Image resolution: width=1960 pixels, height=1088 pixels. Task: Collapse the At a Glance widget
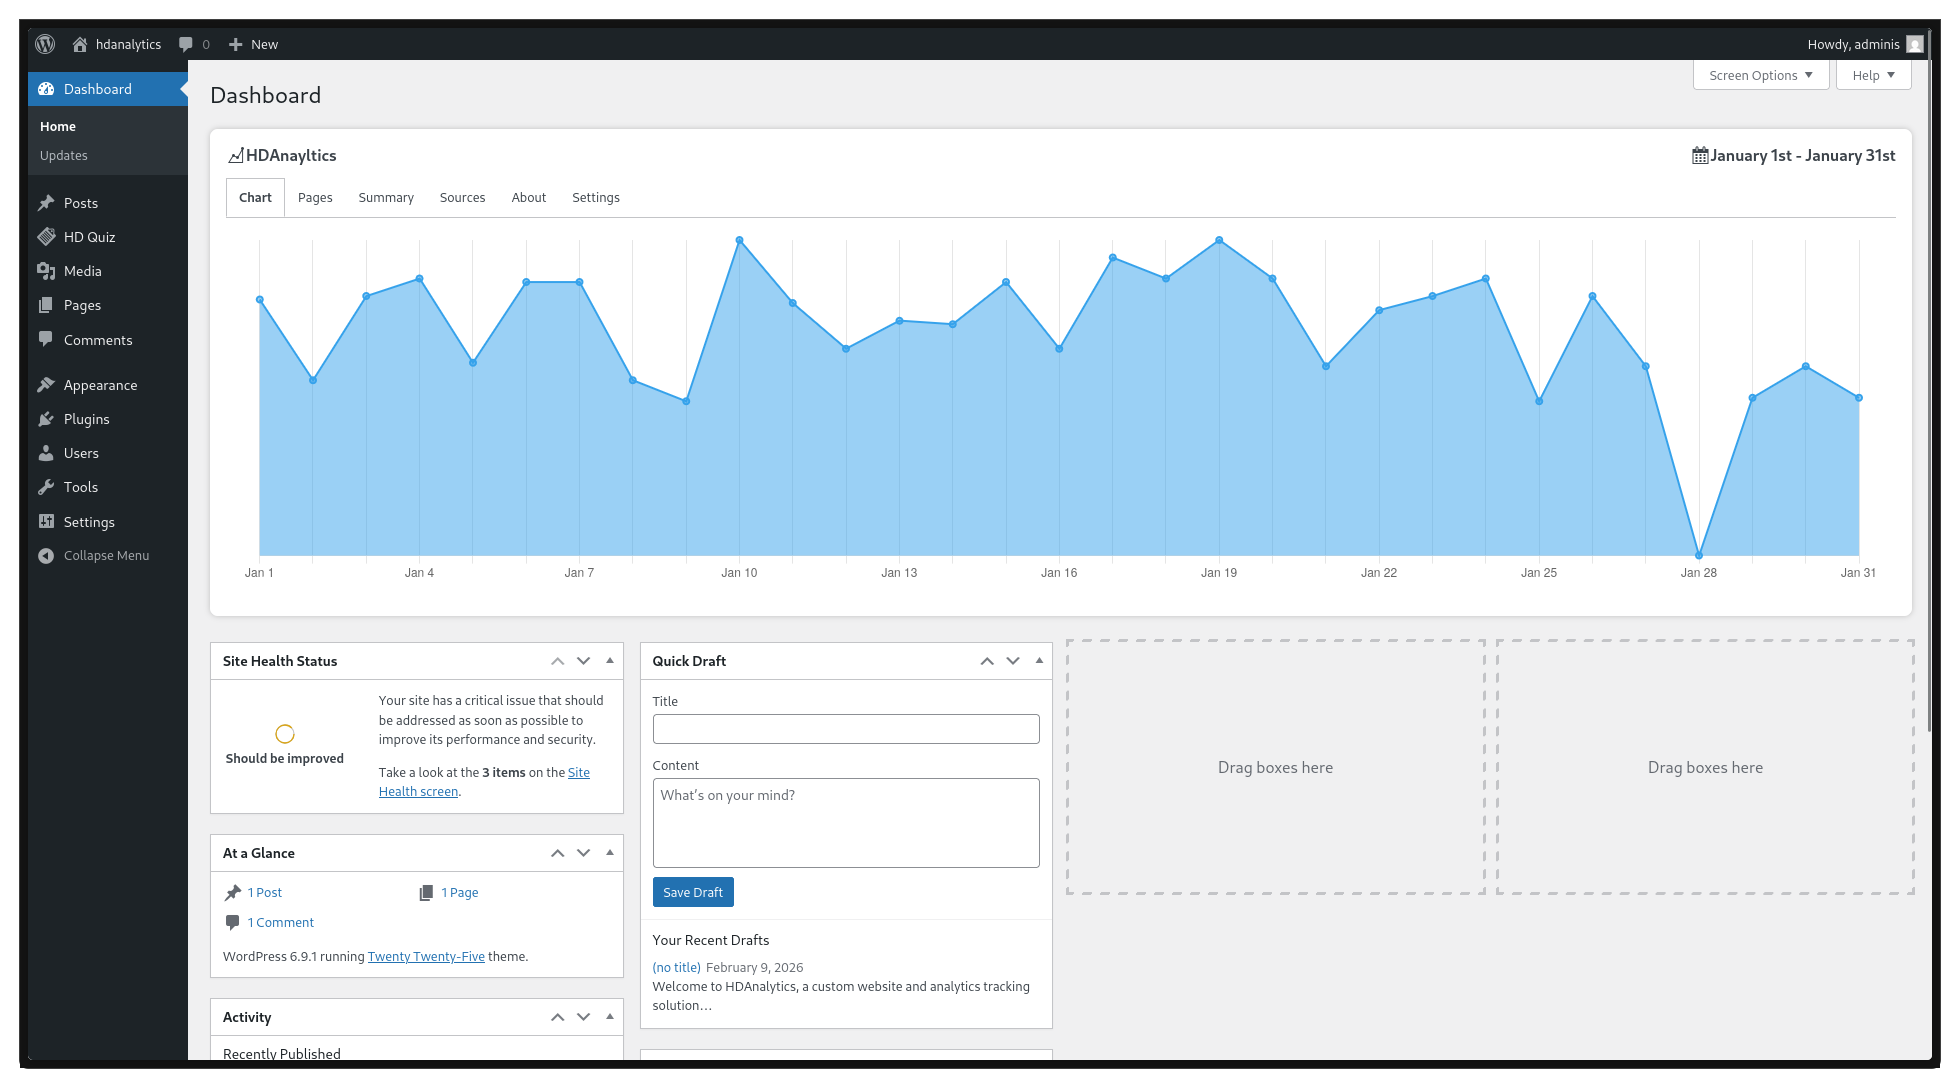(x=610, y=852)
